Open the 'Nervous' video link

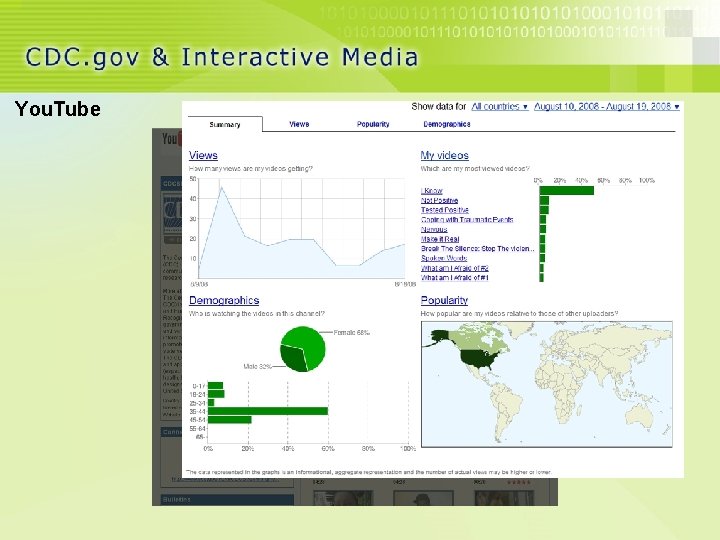tap(434, 229)
